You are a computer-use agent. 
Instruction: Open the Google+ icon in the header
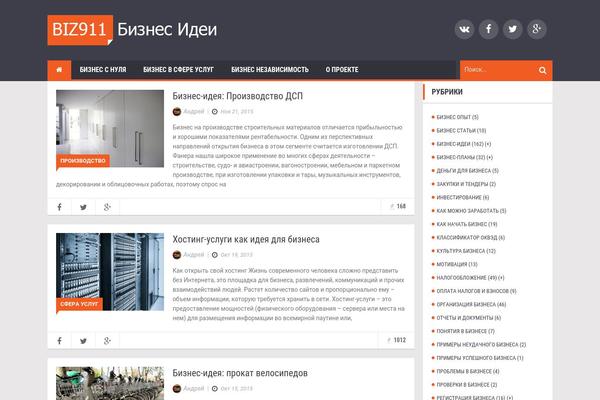click(536, 29)
